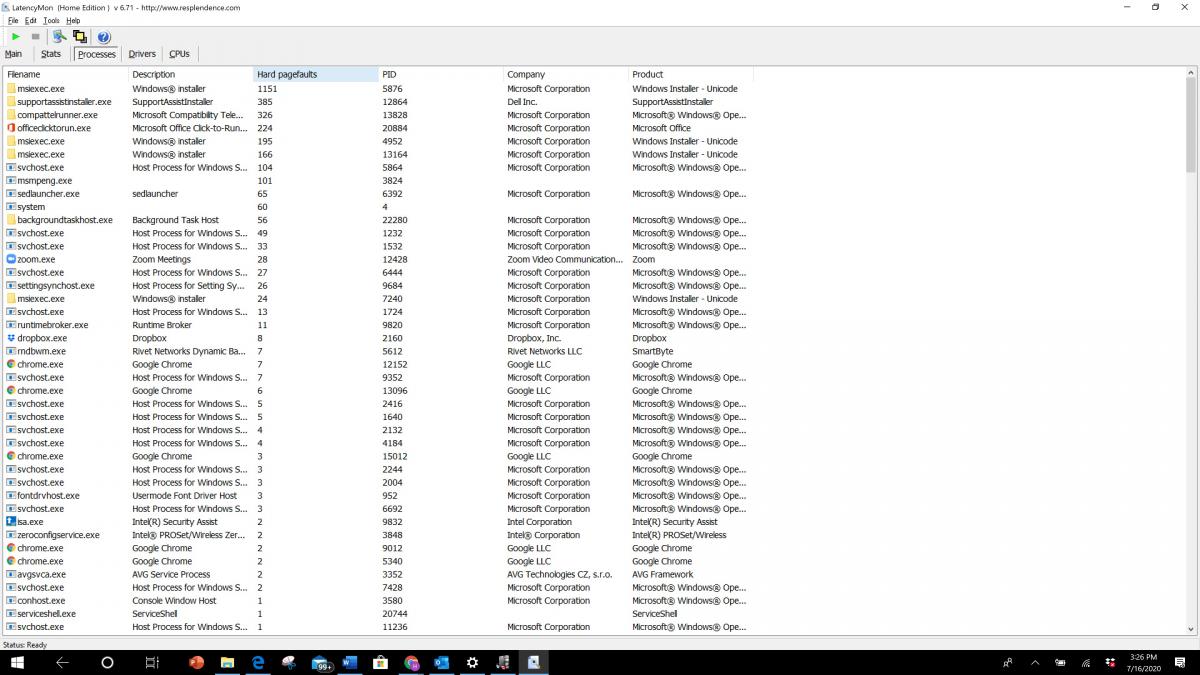Click the Dropbox icon beside dropbox.exe
This screenshot has width=1200, height=675.
(11, 338)
